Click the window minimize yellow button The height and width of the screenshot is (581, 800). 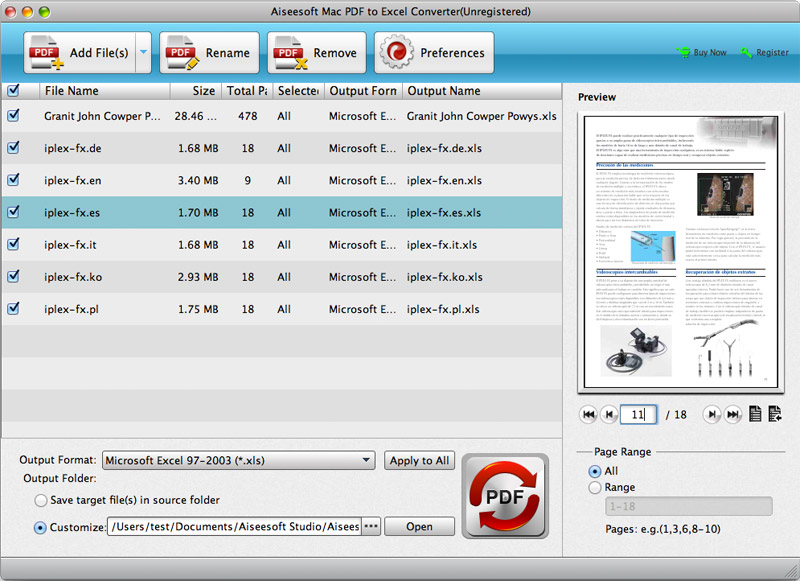27,11
